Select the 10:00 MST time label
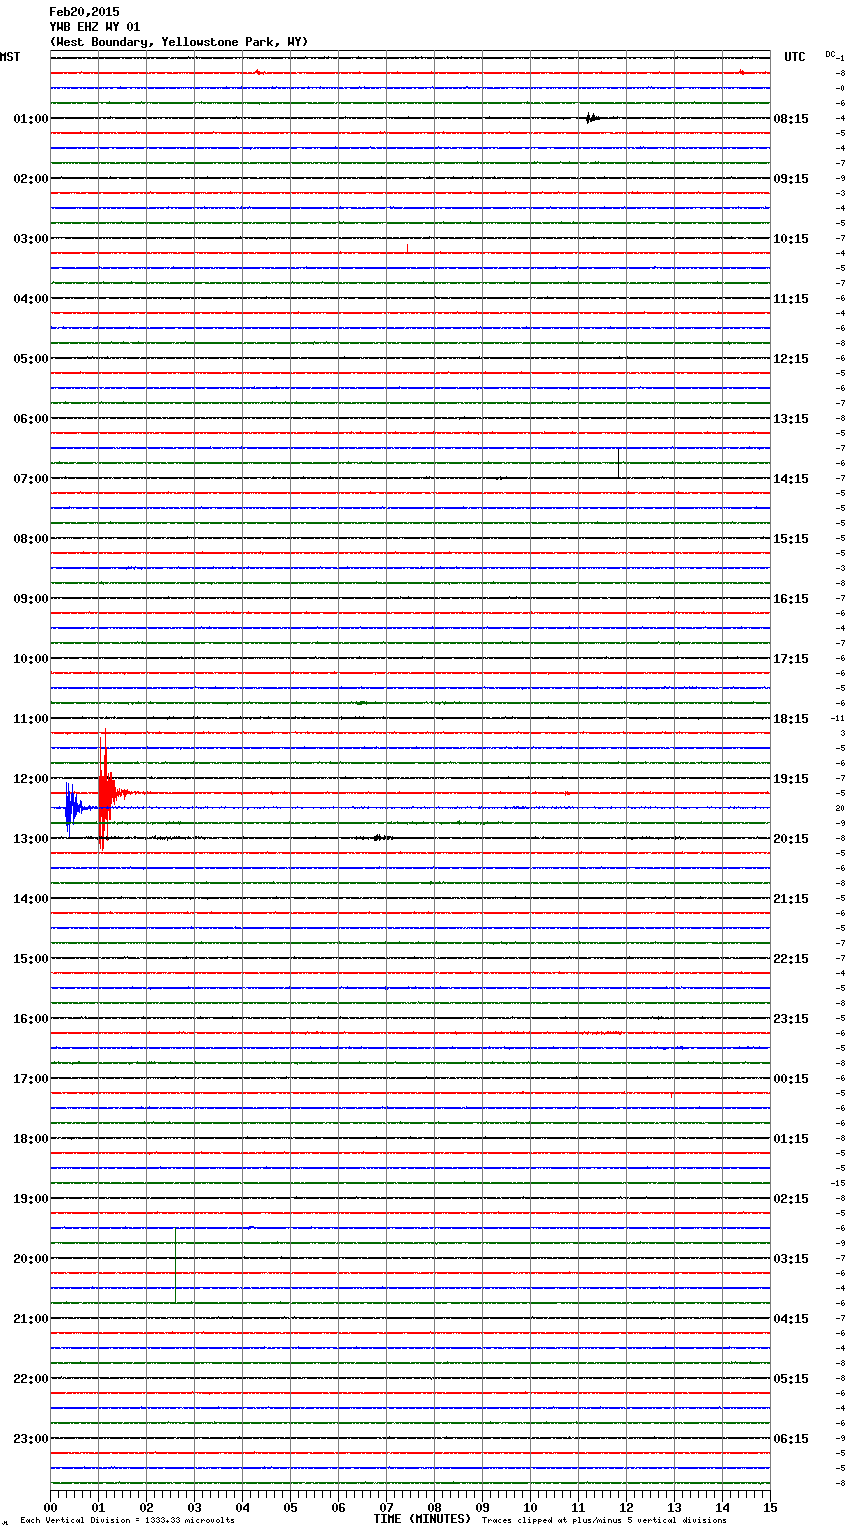The width and height of the screenshot is (850, 1534). pyautogui.click(x=30, y=659)
